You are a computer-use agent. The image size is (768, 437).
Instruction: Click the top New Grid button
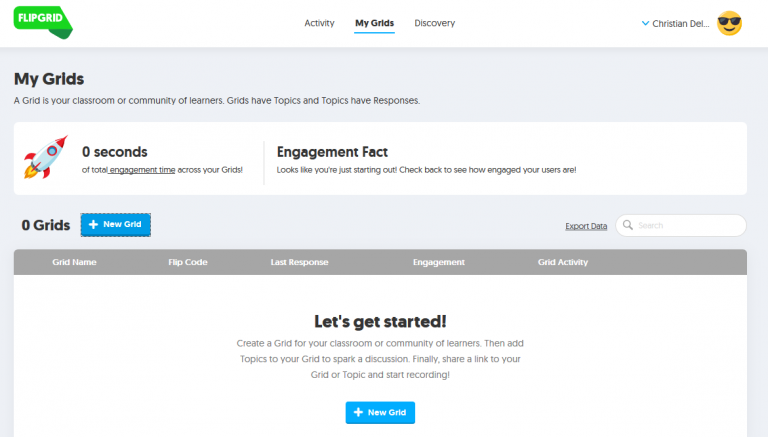115,225
